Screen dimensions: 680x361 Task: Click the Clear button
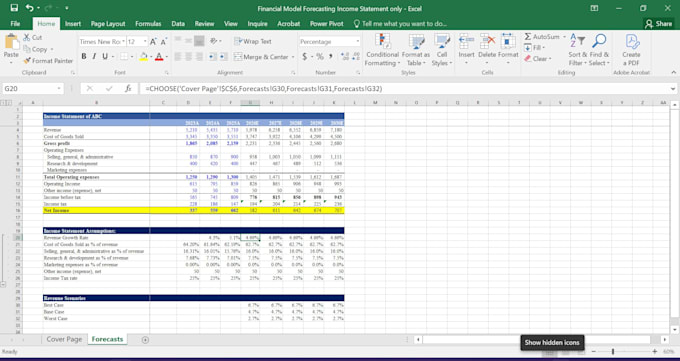coord(537,59)
